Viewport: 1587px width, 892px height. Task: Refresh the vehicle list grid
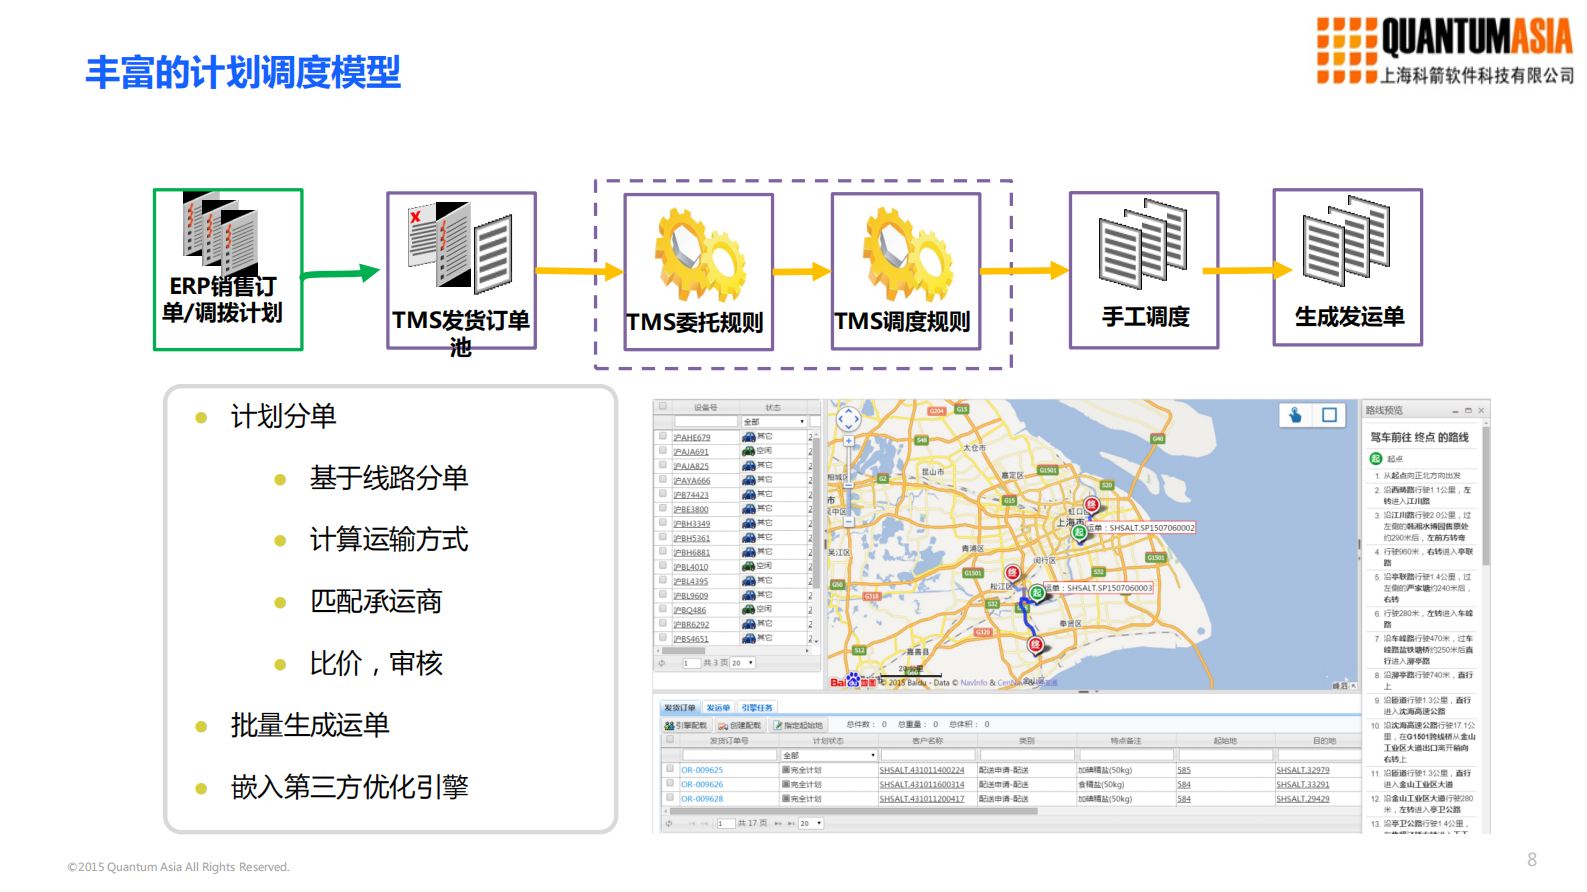[661, 663]
